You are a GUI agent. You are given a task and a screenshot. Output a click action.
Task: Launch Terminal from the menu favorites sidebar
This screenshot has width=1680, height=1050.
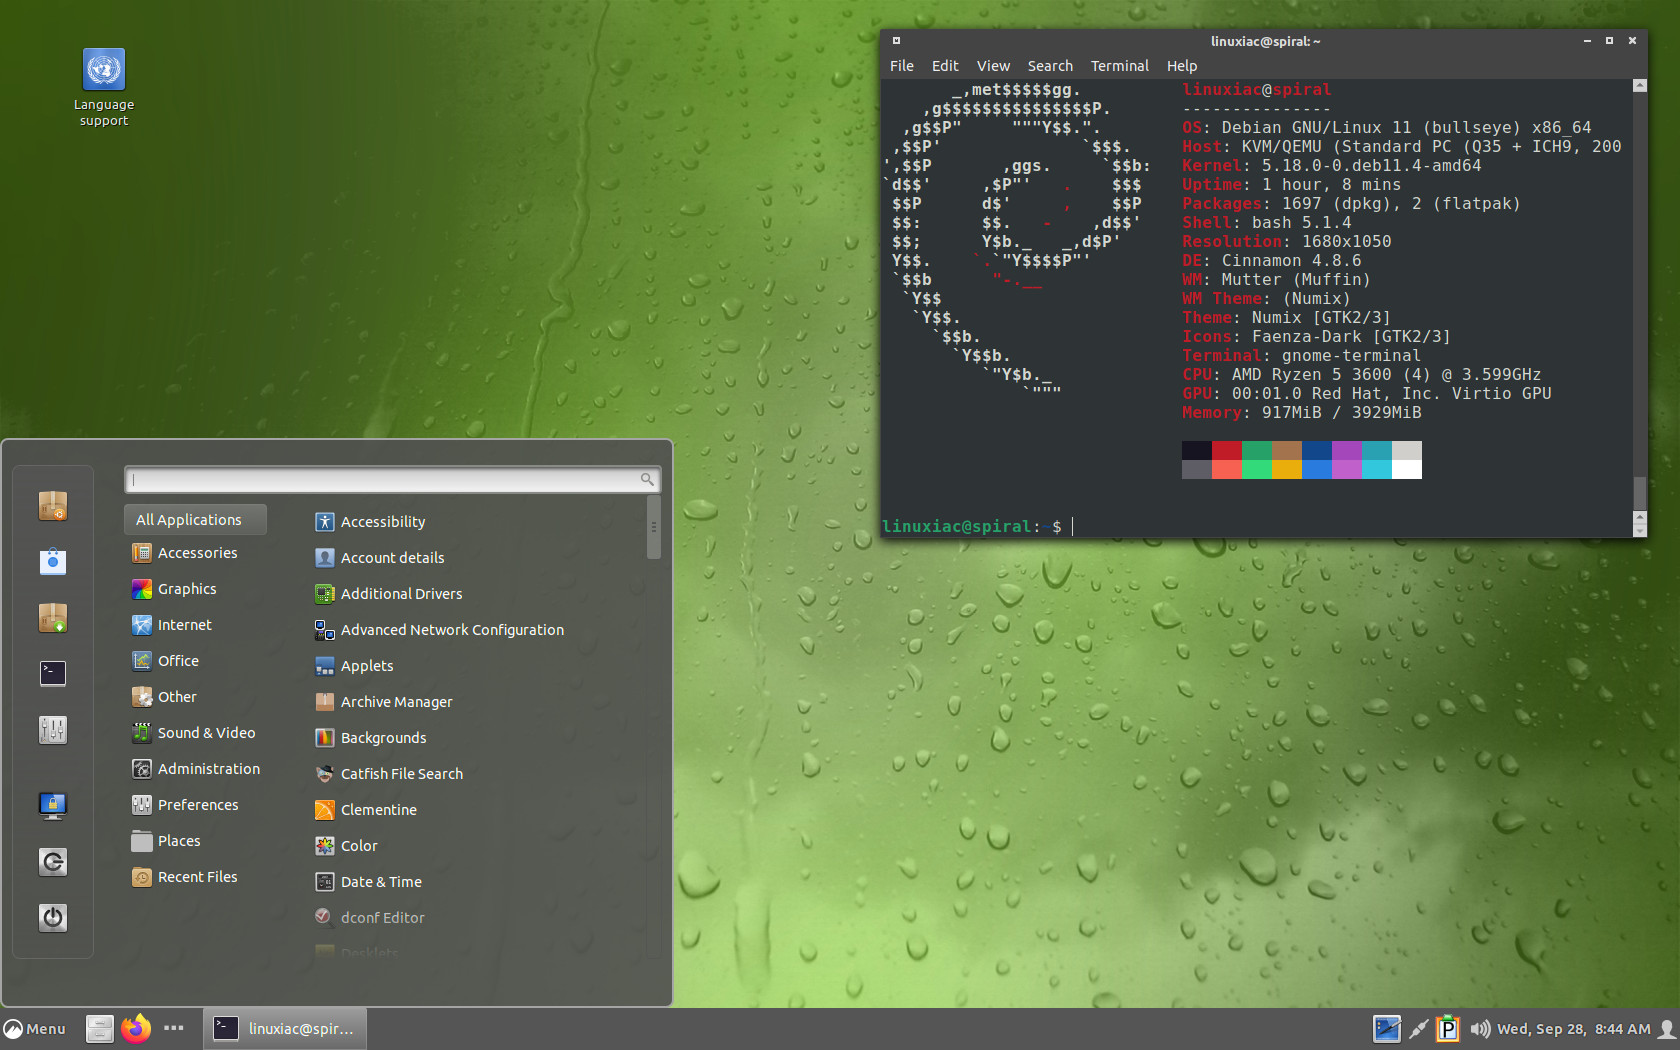pos(53,674)
